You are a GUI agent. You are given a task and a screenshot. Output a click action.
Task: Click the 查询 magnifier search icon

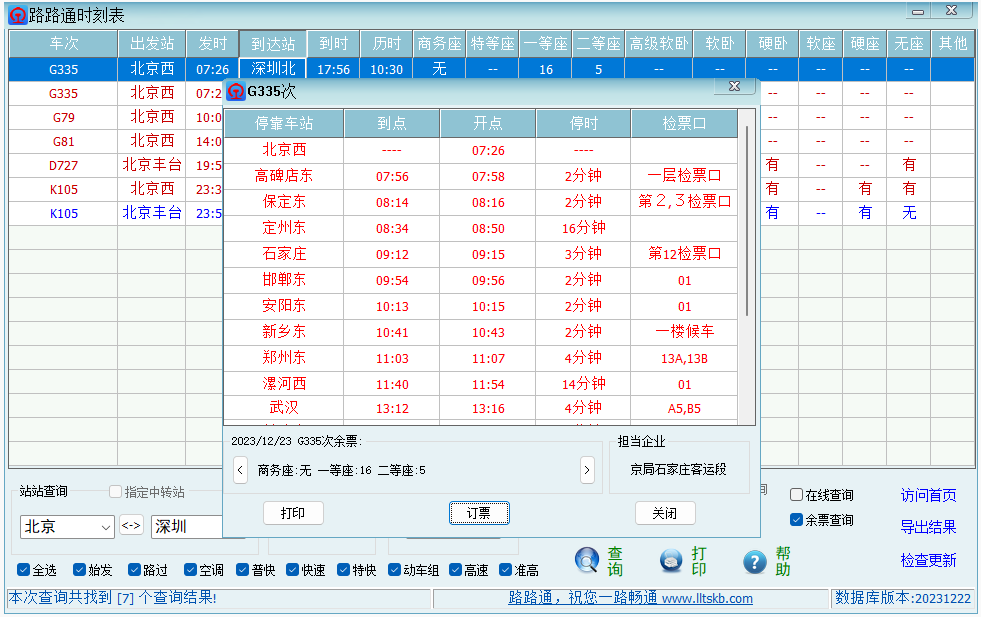click(588, 561)
